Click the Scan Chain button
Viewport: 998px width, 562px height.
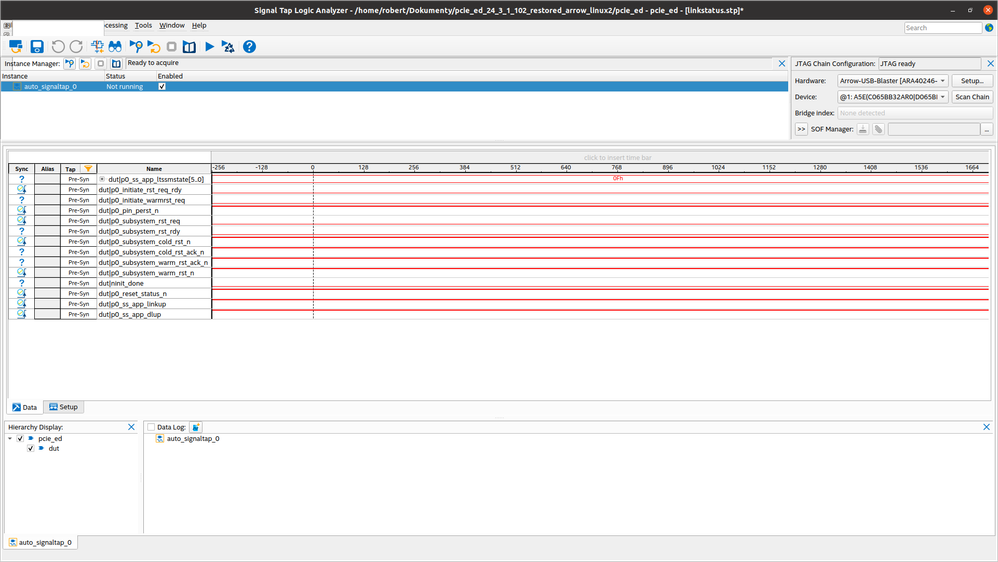(x=972, y=97)
